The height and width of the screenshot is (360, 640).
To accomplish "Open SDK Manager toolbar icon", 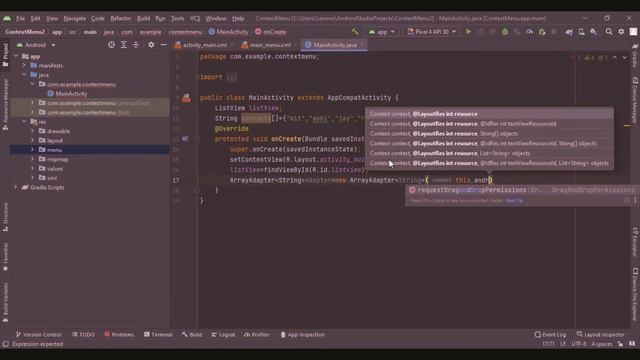I will click(593, 32).
